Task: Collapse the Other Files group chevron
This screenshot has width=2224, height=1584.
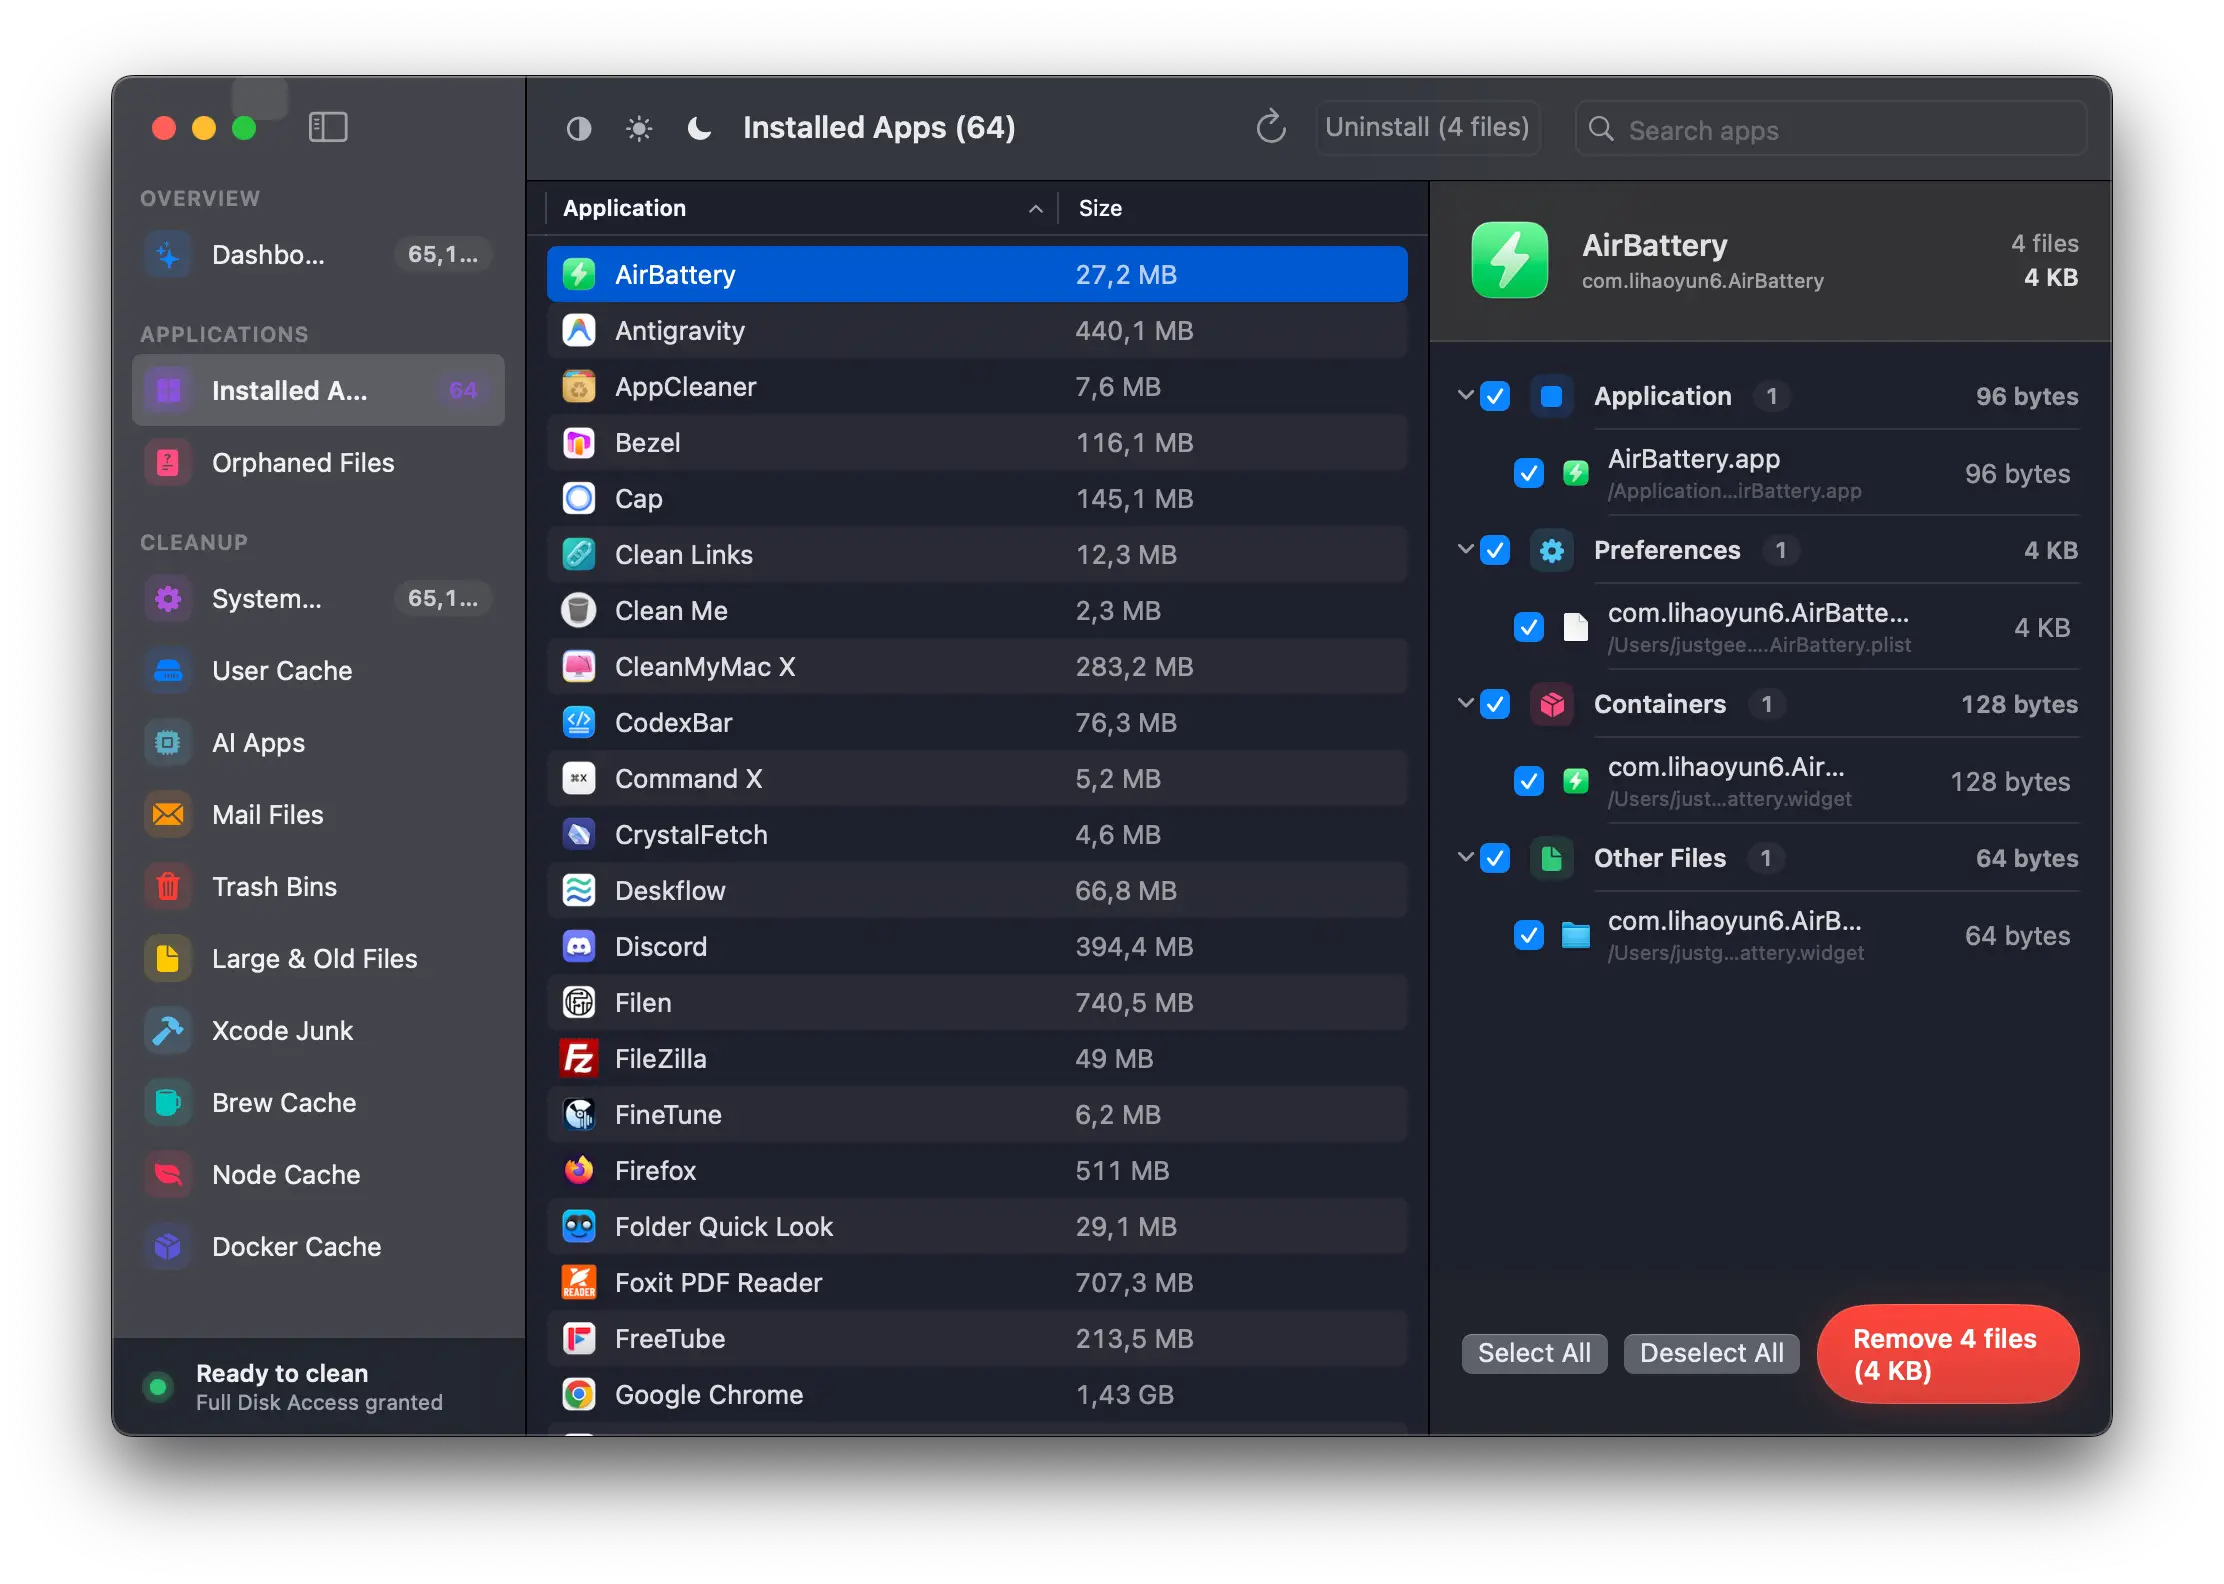Action: [x=1465, y=857]
